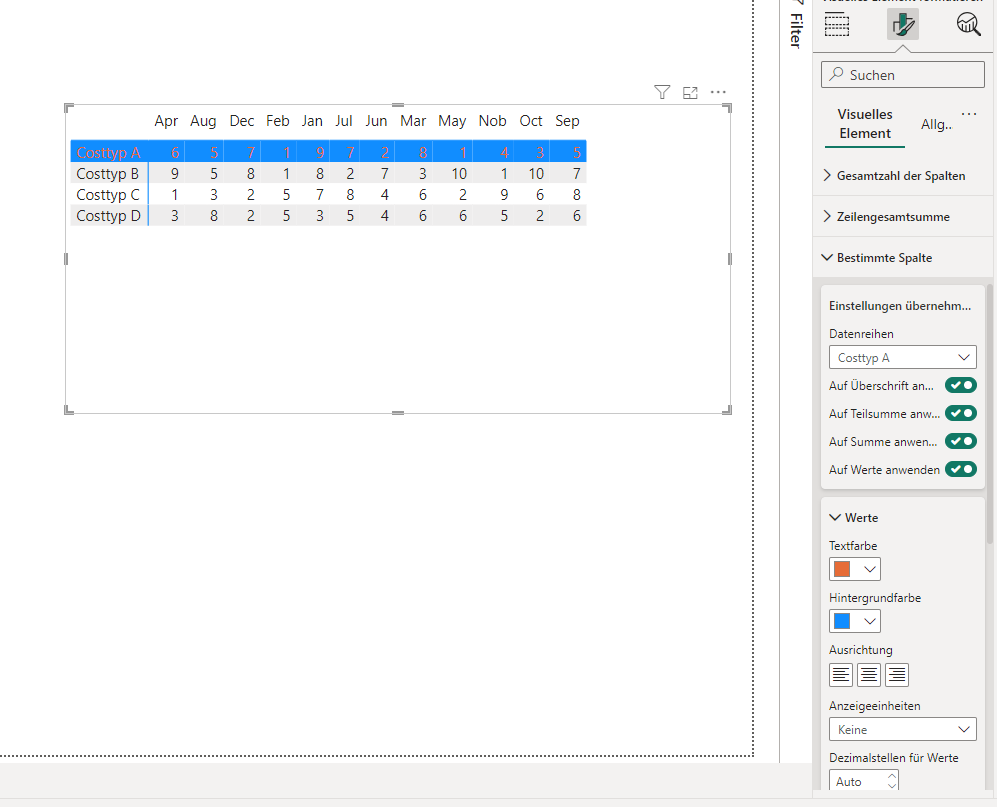Click the Sep column header
The width and height of the screenshot is (997, 807).
pos(567,121)
